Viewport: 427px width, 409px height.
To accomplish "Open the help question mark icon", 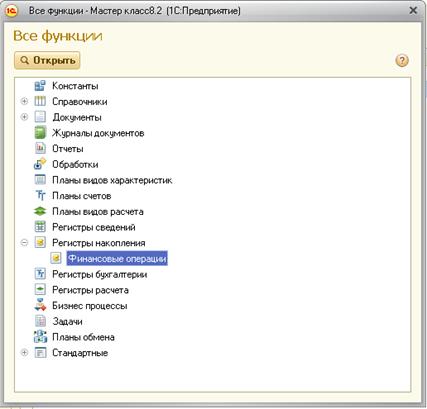I will point(402,61).
